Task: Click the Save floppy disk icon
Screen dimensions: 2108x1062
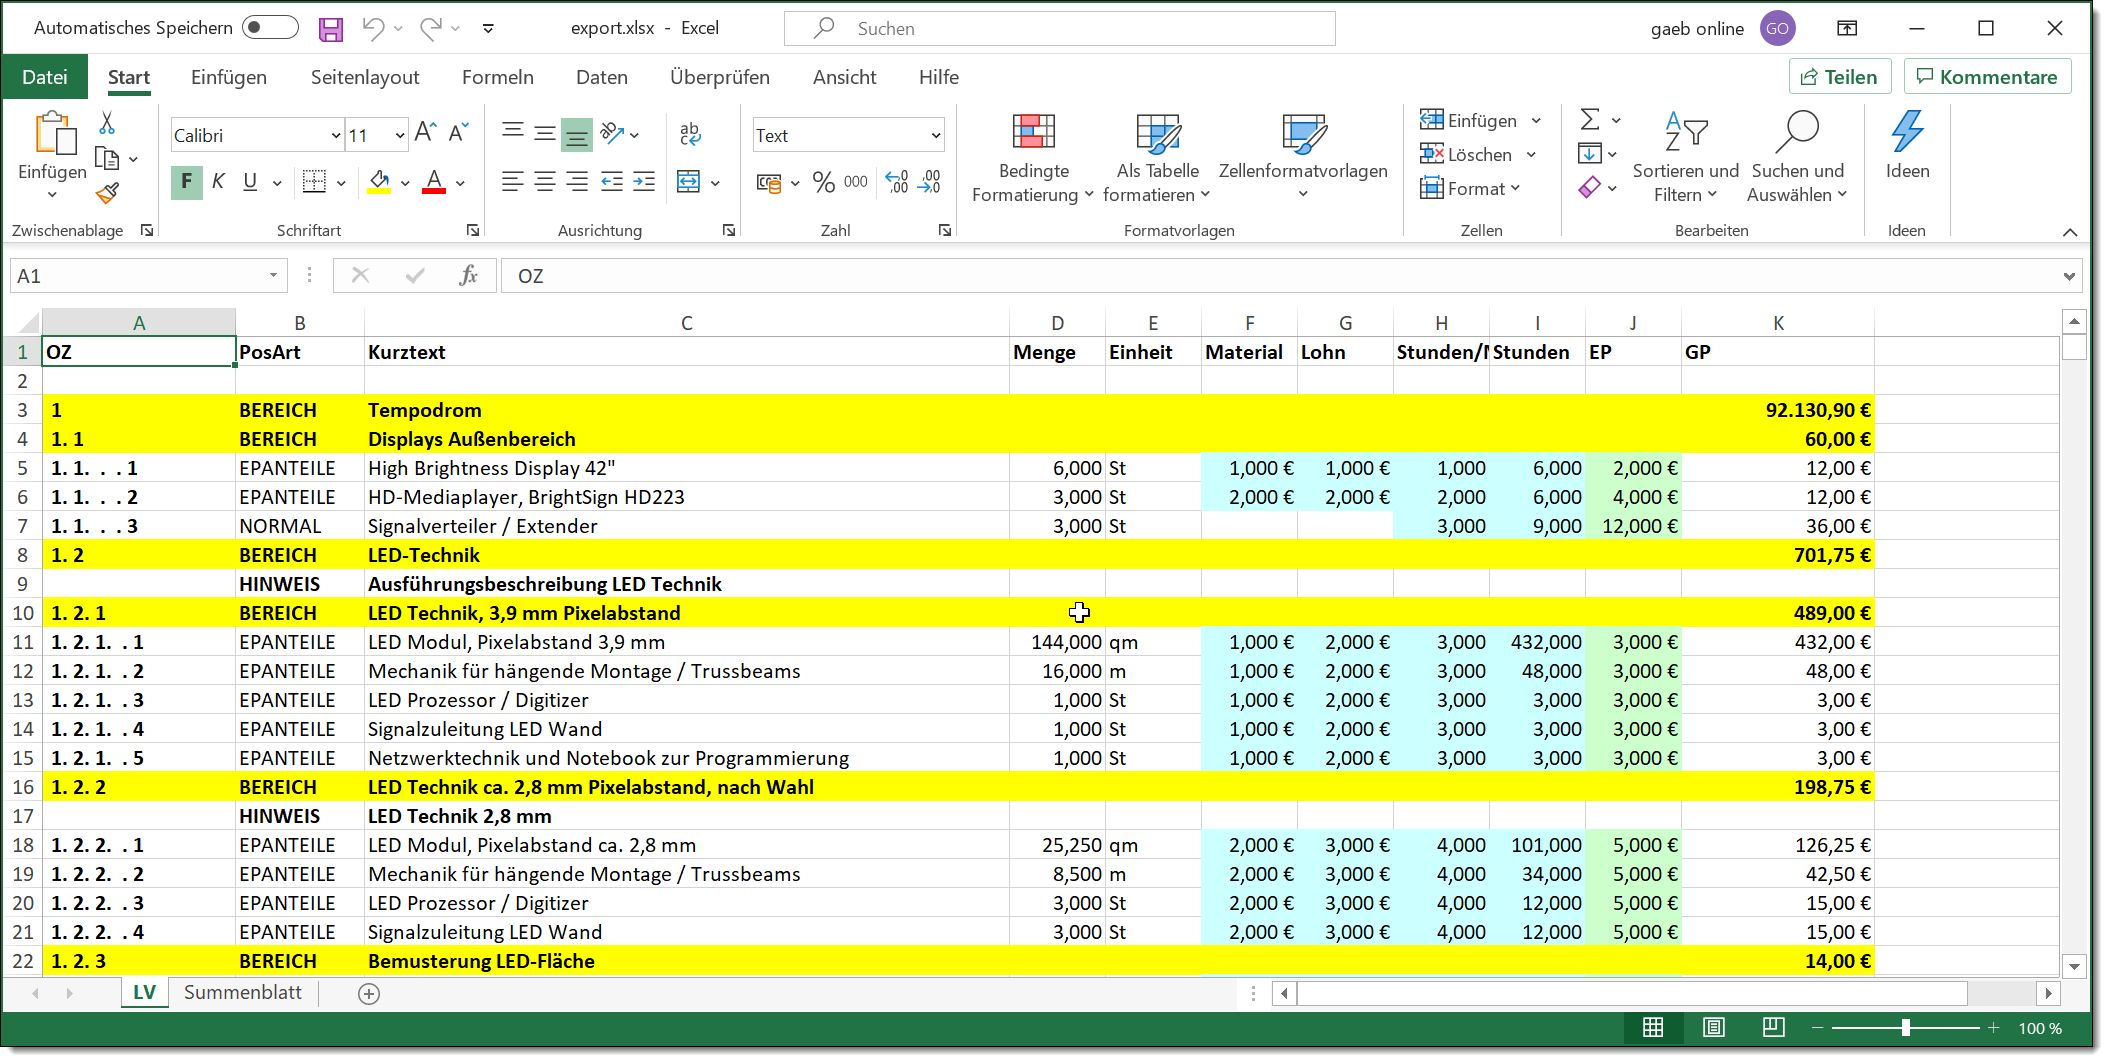Action: [331, 29]
